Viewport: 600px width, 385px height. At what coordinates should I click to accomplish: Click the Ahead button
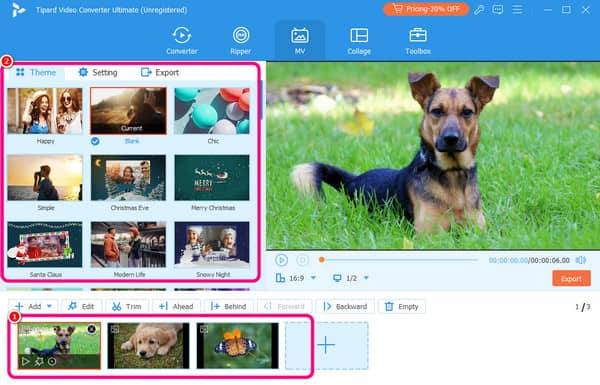click(x=176, y=307)
